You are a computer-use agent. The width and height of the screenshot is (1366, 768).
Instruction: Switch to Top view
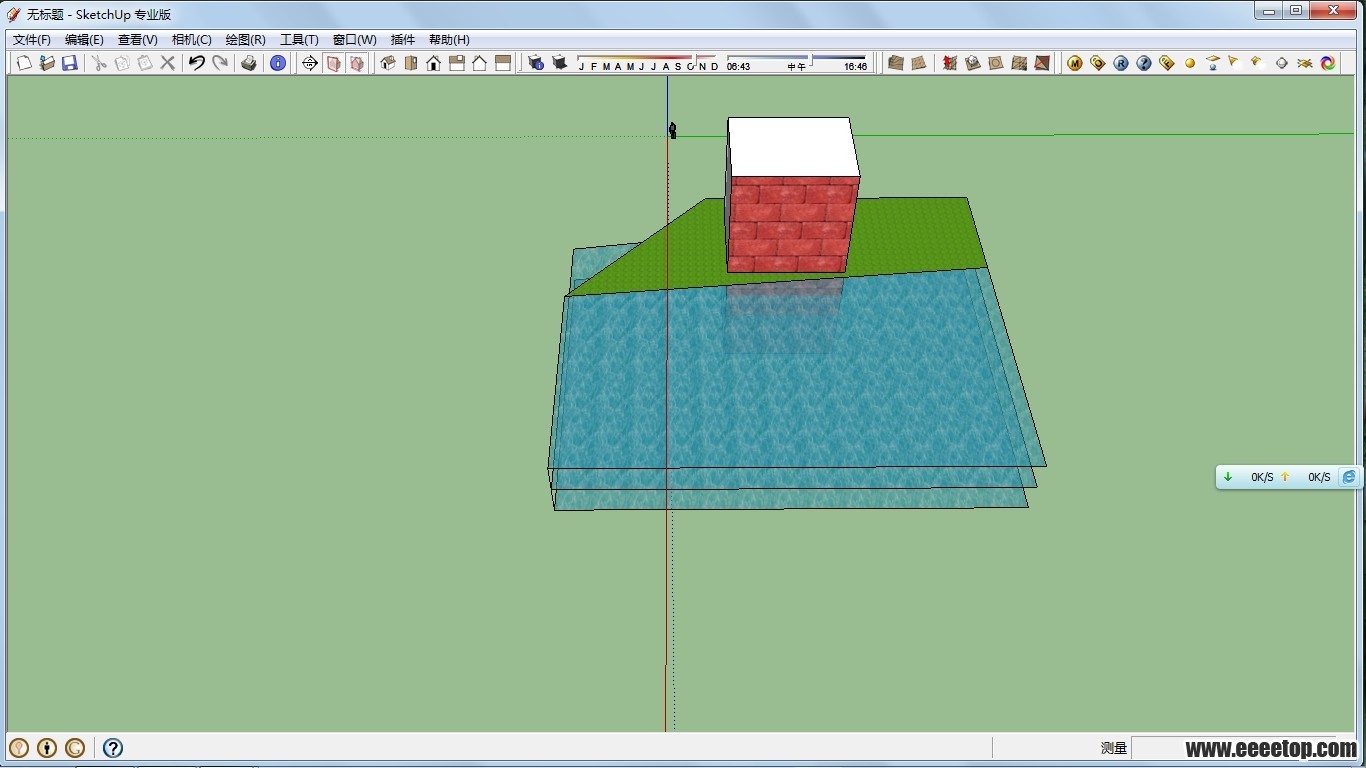[x=411, y=63]
